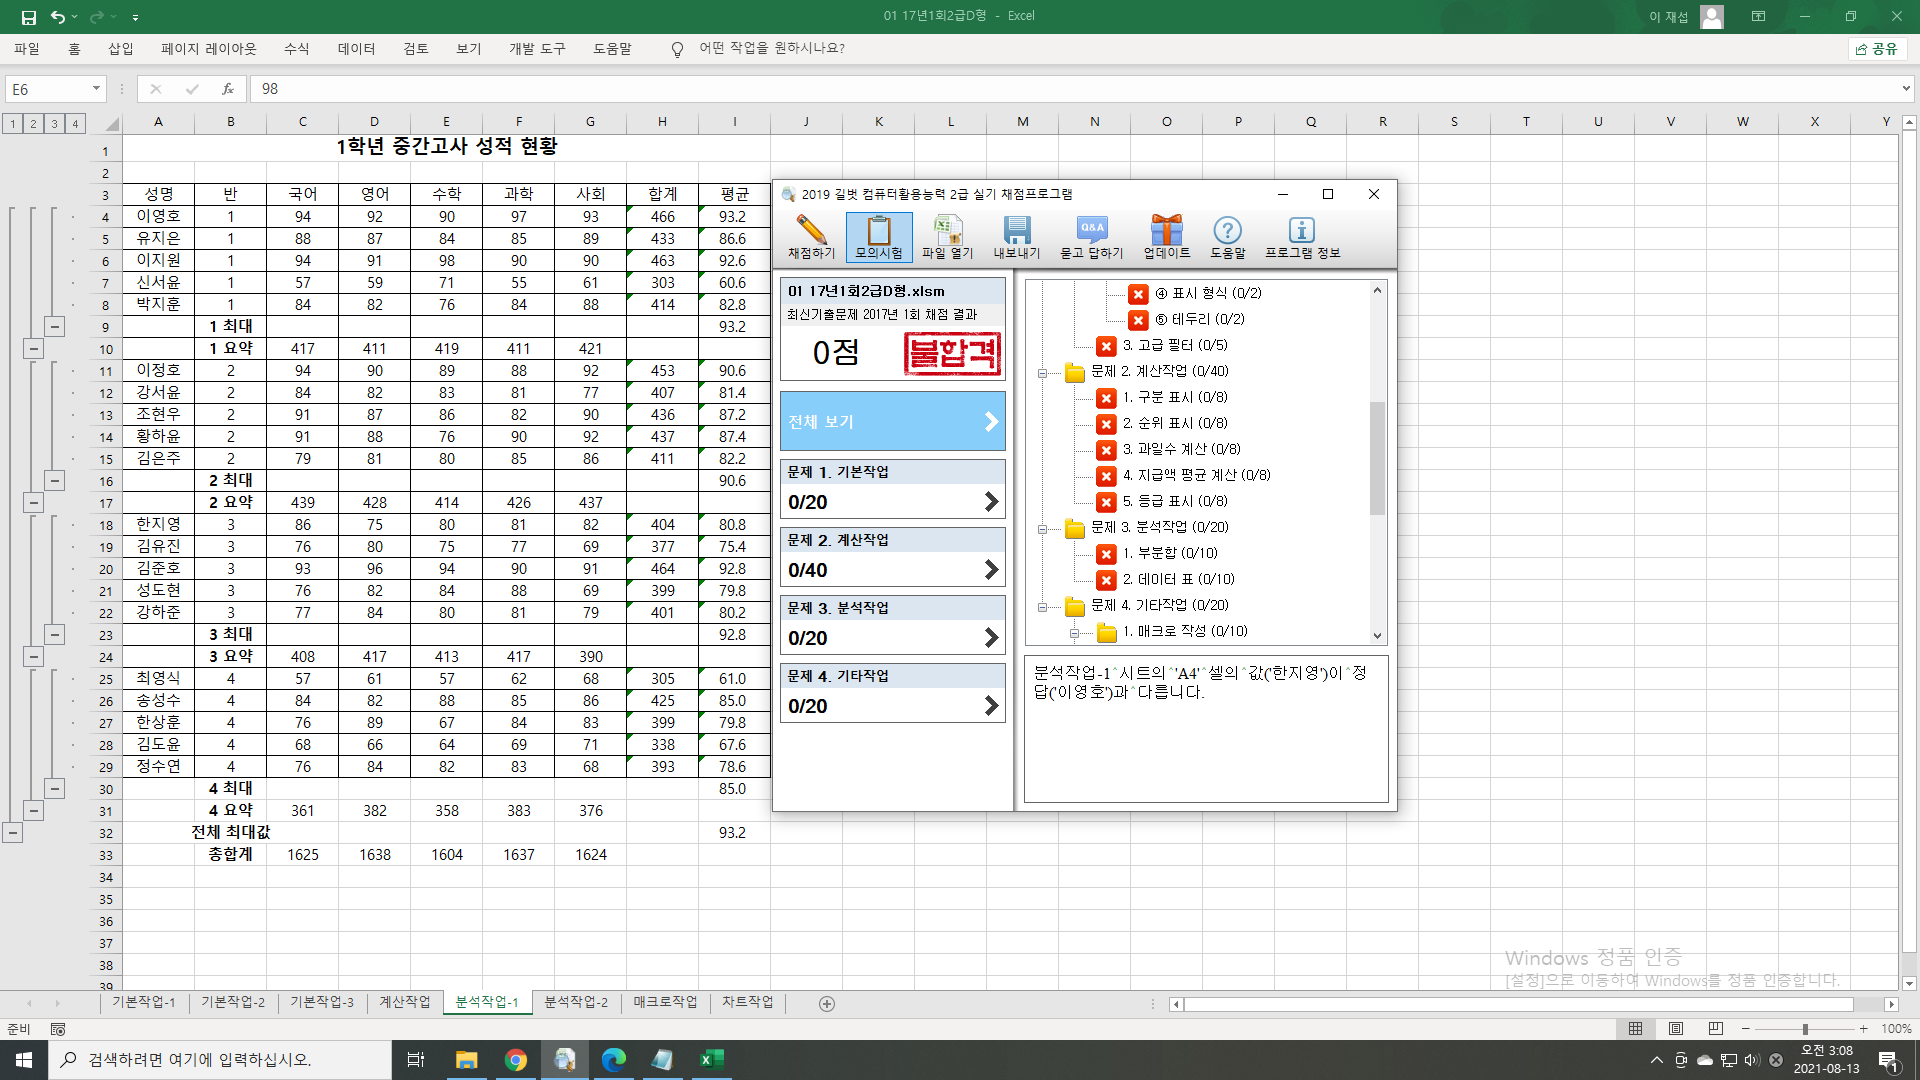The height and width of the screenshot is (1080, 1920).
Task: Collapse 문제 2. 계산작업 tree folder
Action: pyautogui.click(x=1042, y=372)
